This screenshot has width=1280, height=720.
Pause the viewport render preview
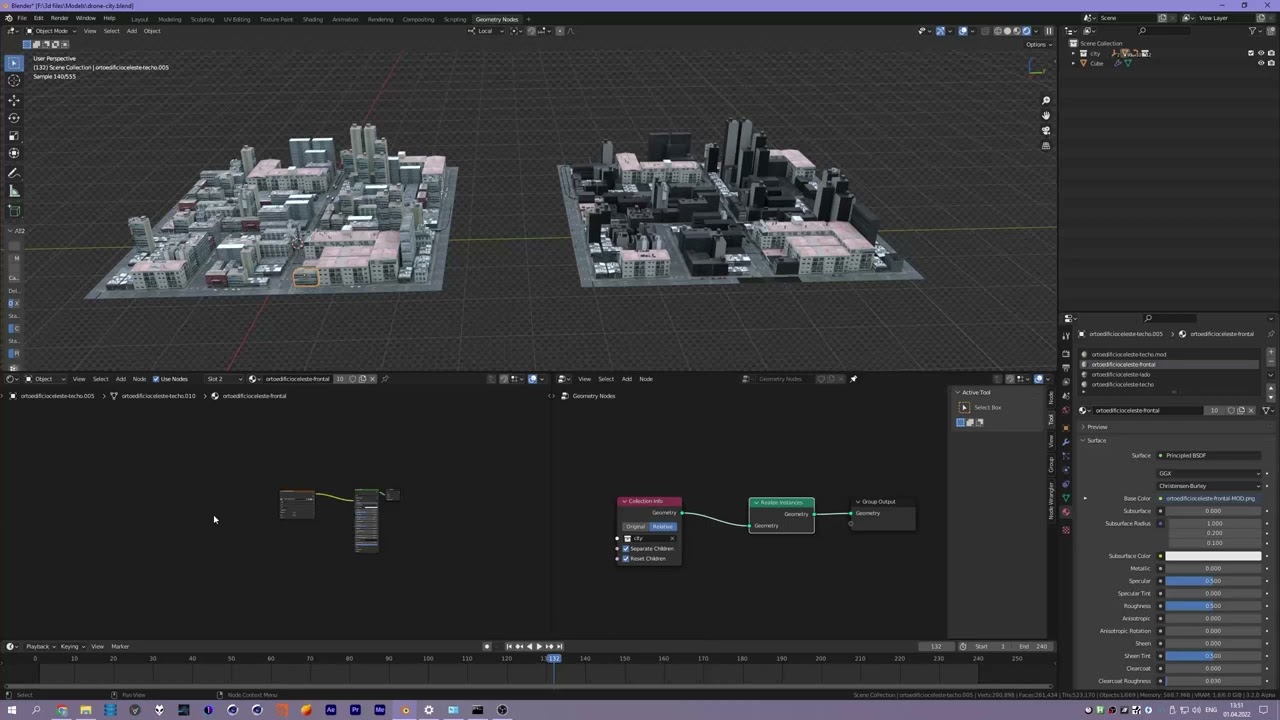(x=1048, y=31)
